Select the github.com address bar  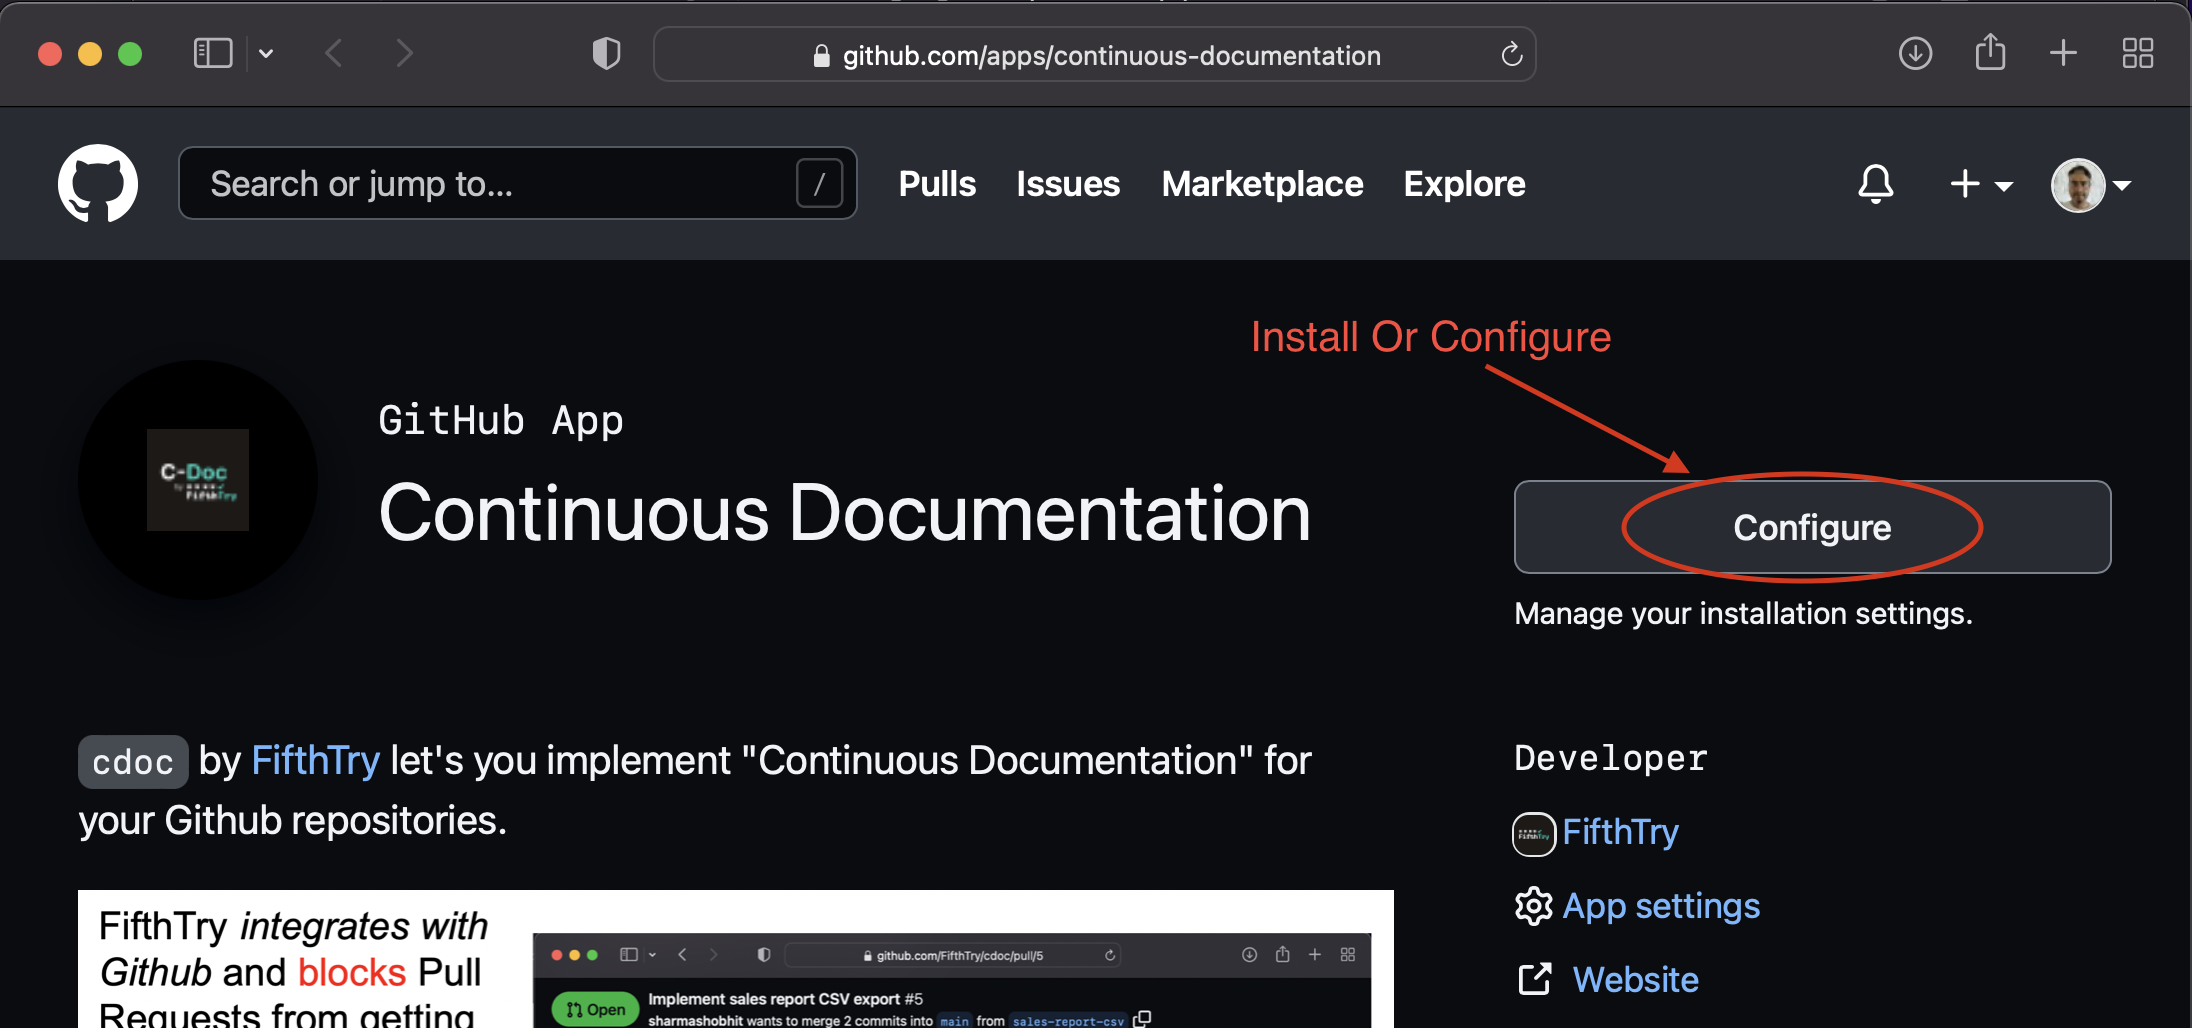[1094, 55]
